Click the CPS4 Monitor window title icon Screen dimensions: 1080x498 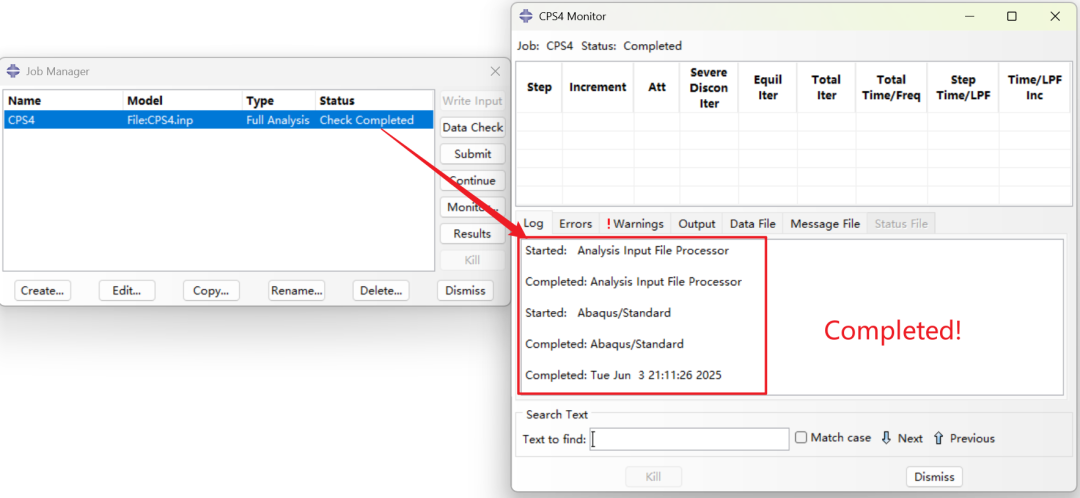(x=526, y=16)
